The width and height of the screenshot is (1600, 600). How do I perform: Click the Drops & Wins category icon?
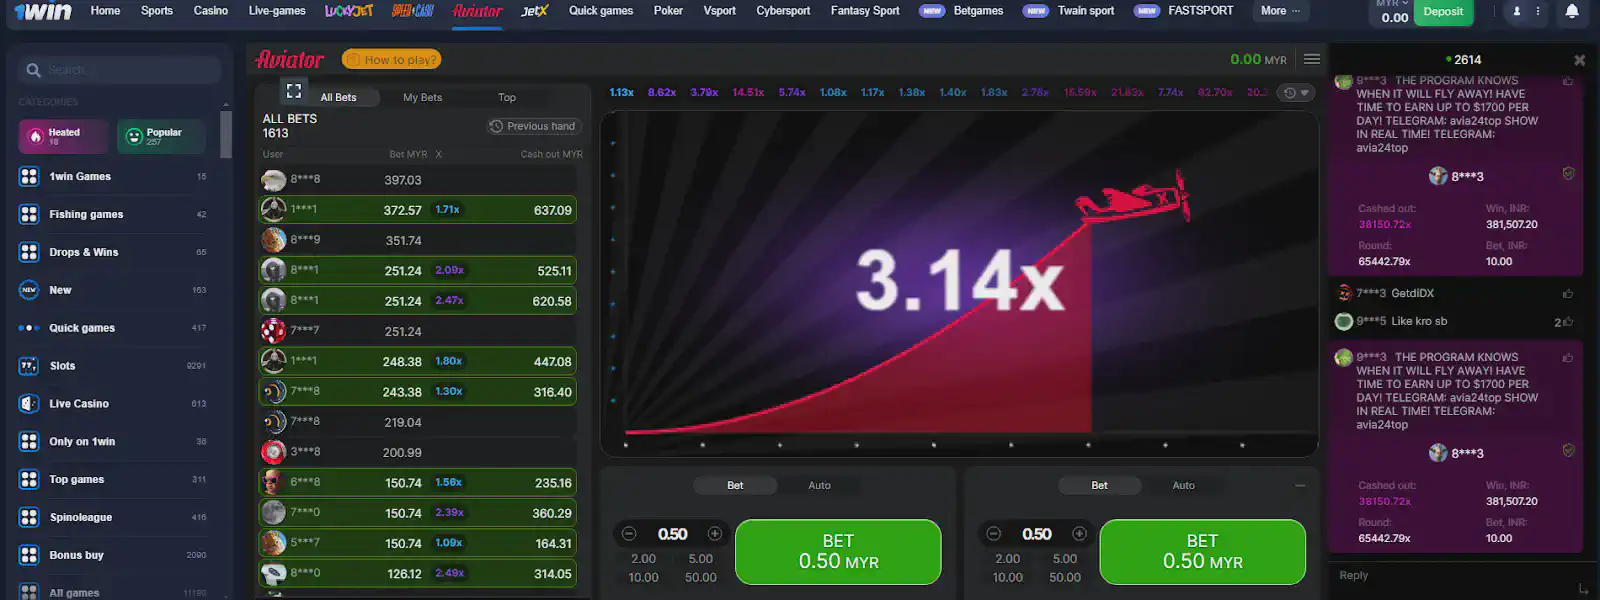tap(29, 252)
